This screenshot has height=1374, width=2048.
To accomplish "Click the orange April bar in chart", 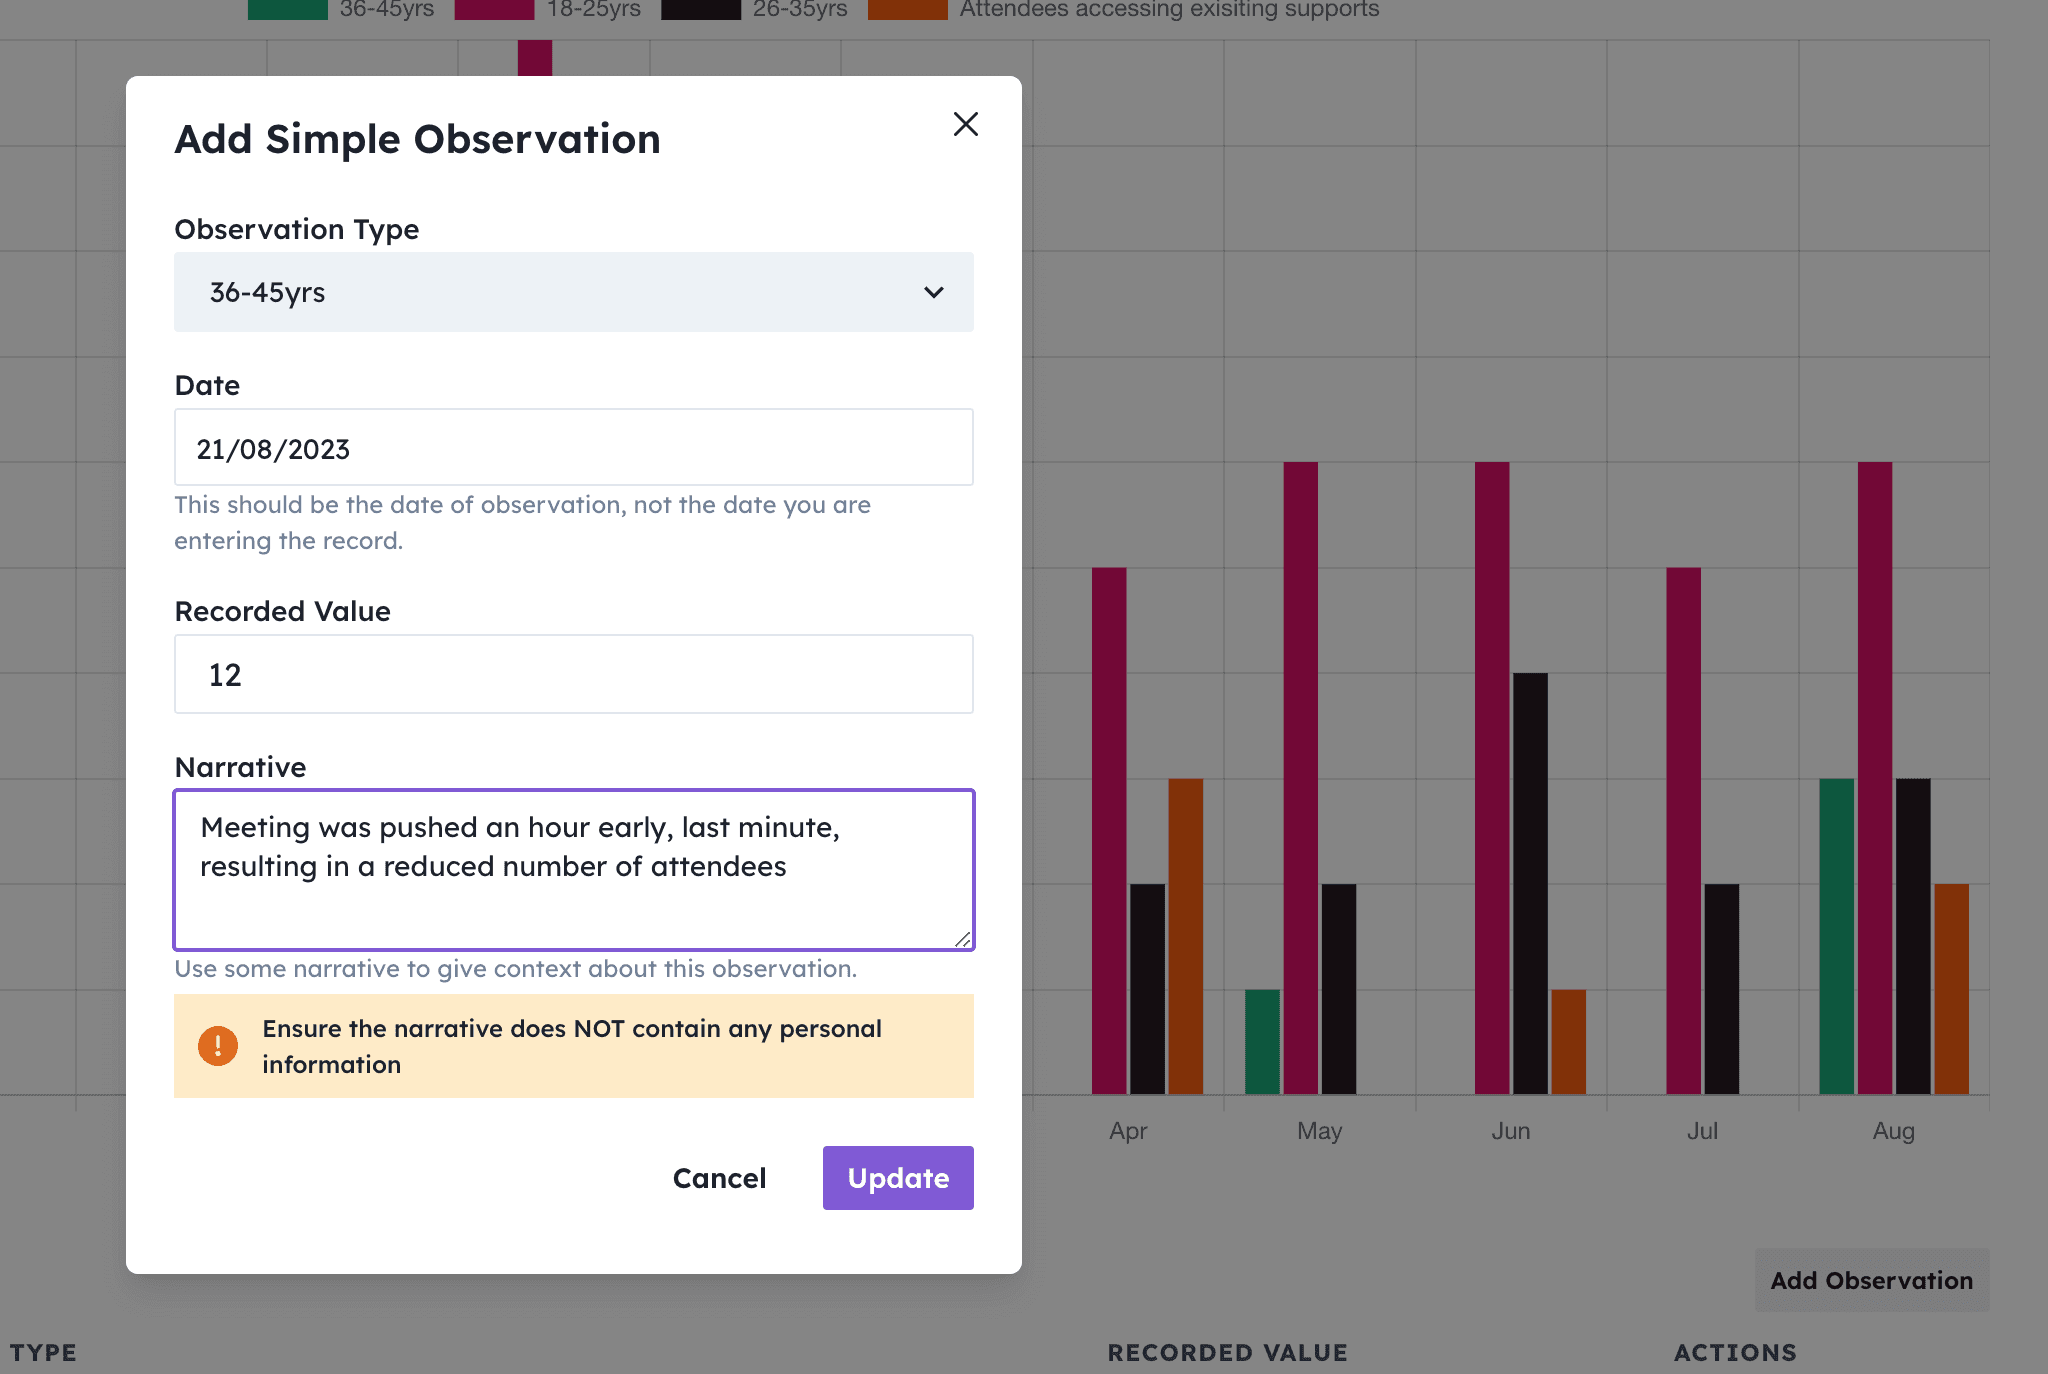I will point(1185,935).
